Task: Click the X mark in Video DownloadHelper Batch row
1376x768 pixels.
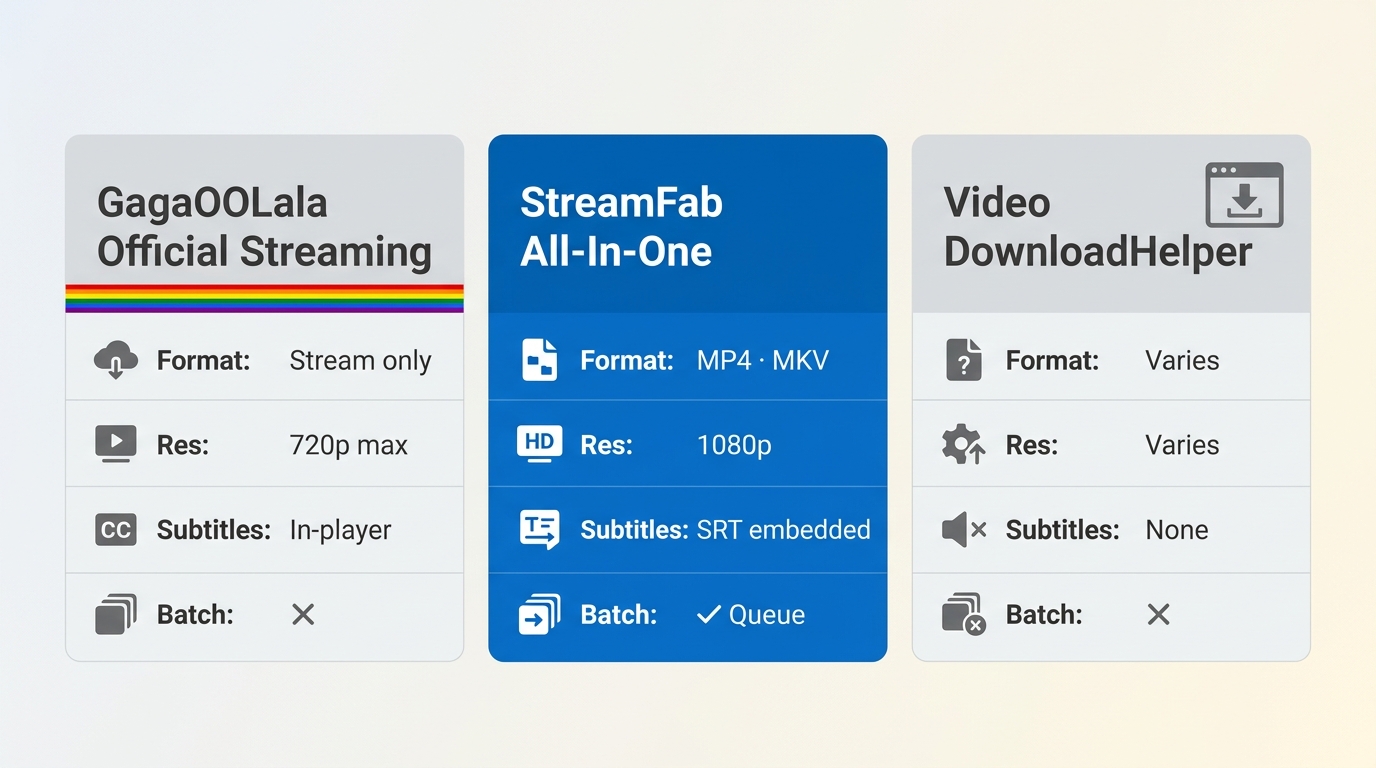Action: (x=1158, y=614)
